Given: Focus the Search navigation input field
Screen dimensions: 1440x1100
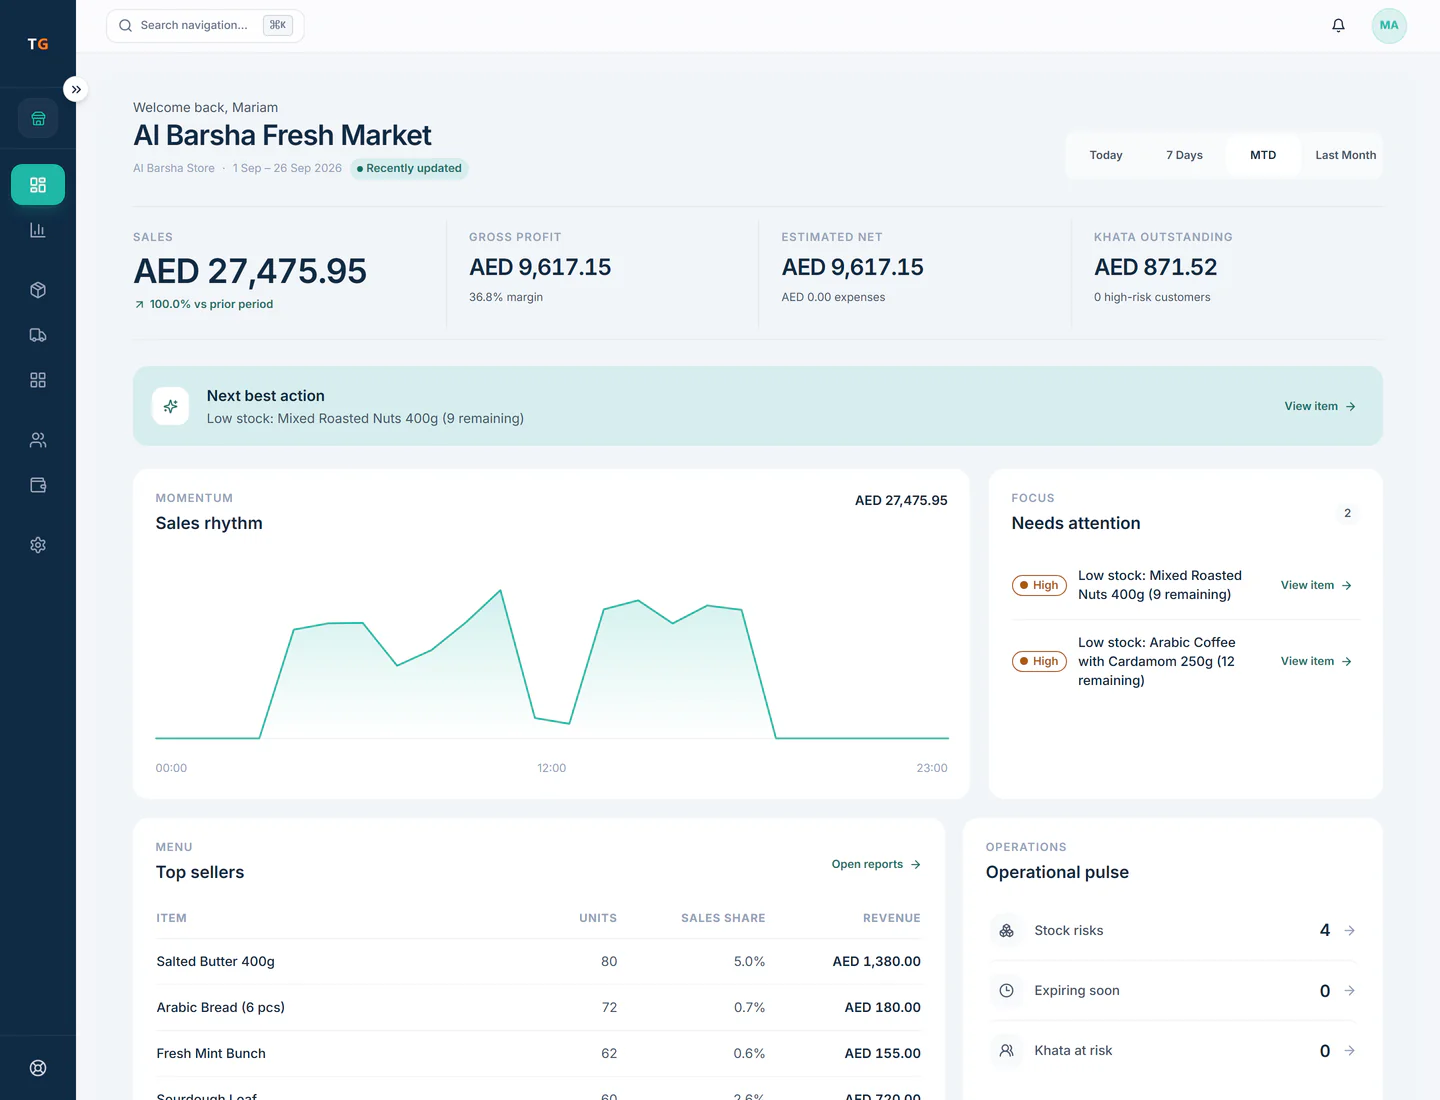Looking at the screenshot, I should (x=205, y=25).
